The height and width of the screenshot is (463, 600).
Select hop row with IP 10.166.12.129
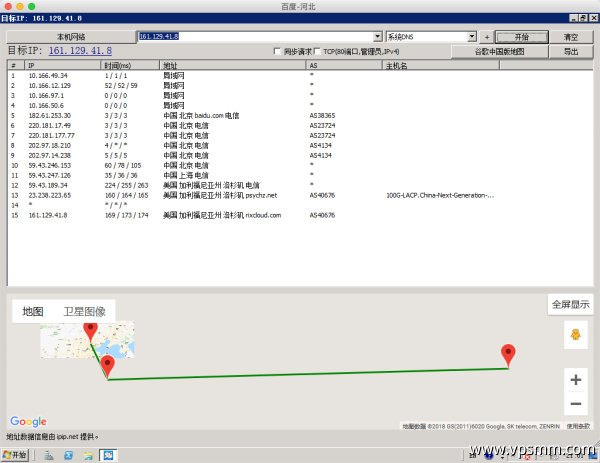tap(300, 86)
